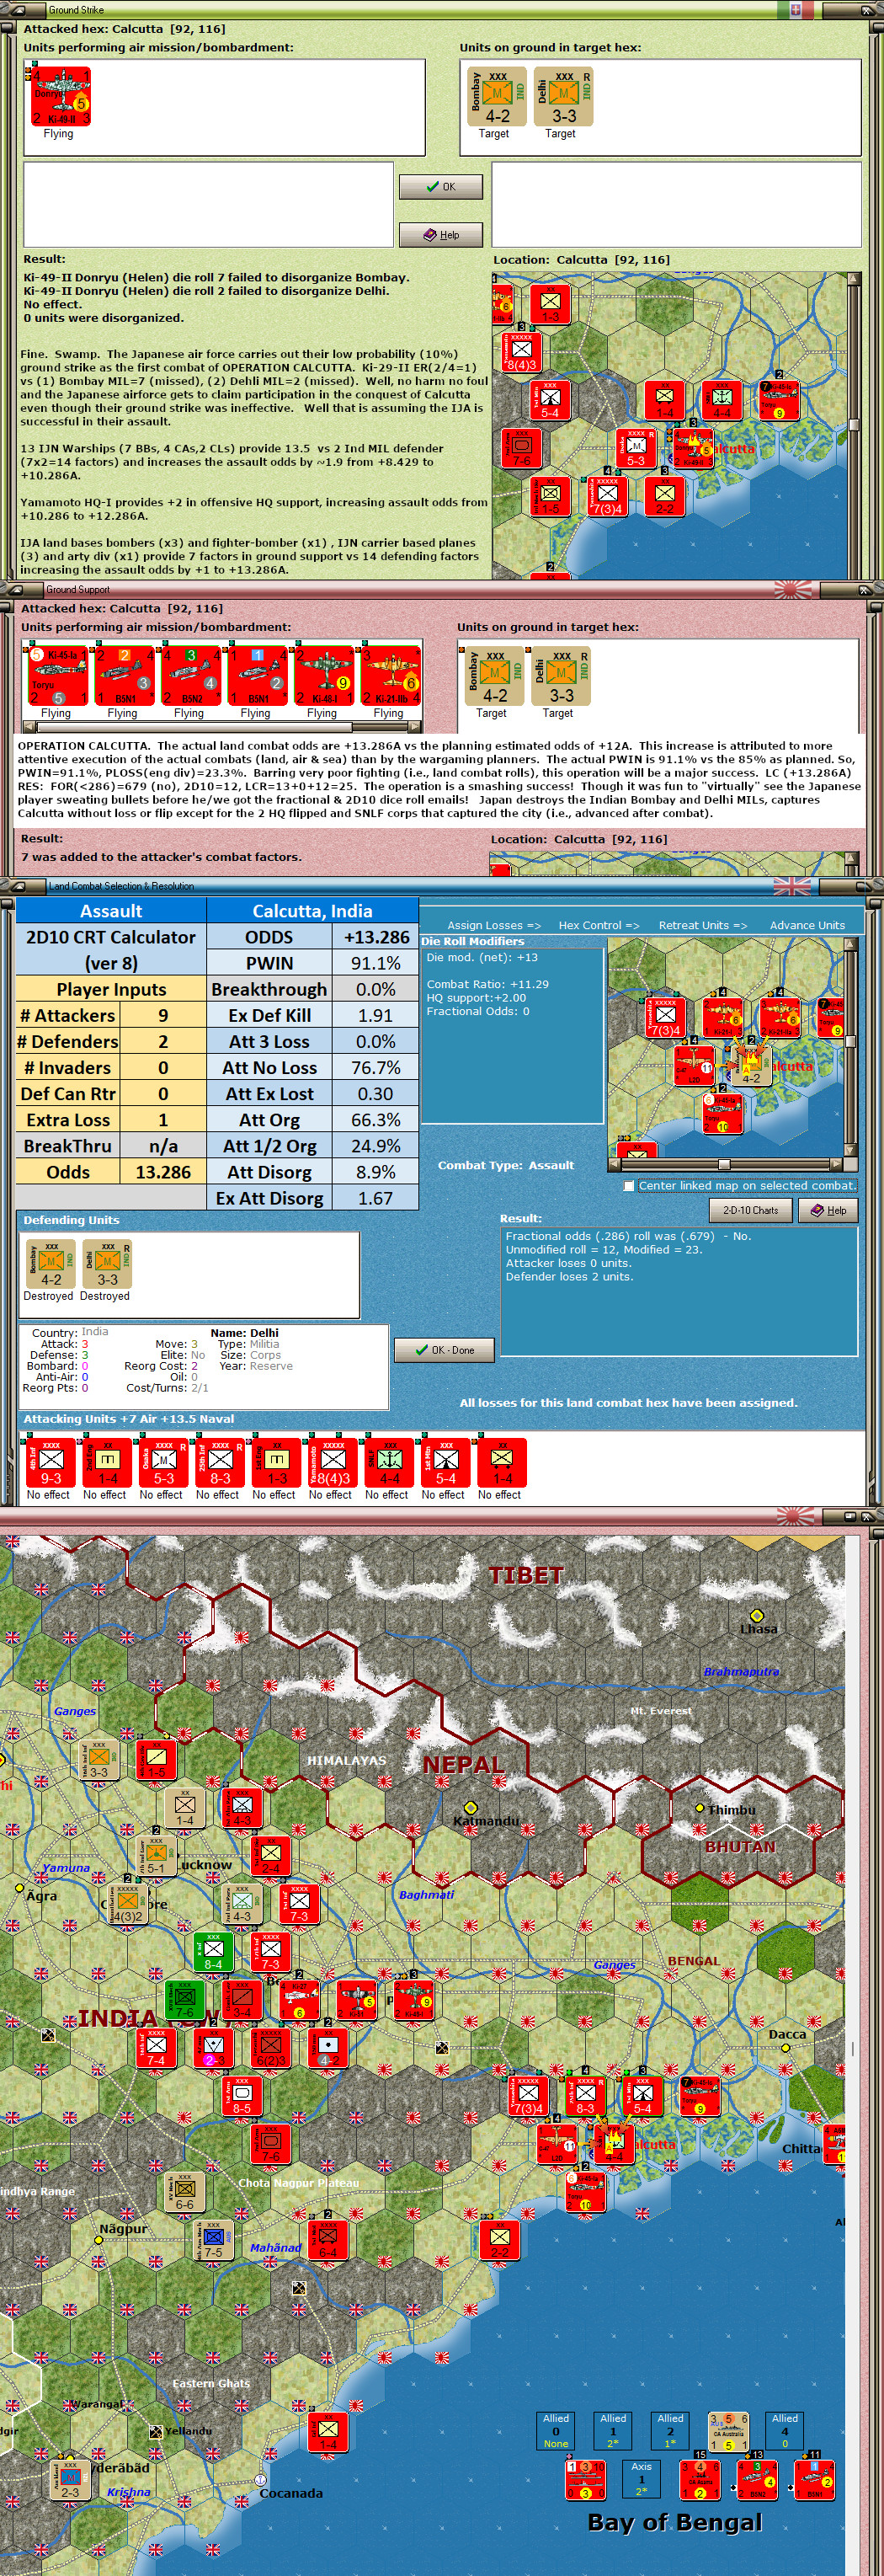Click the Allied 0 sea box section
This screenshot has height=2576, width=884.
pyautogui.click(x=556, y=2431)
